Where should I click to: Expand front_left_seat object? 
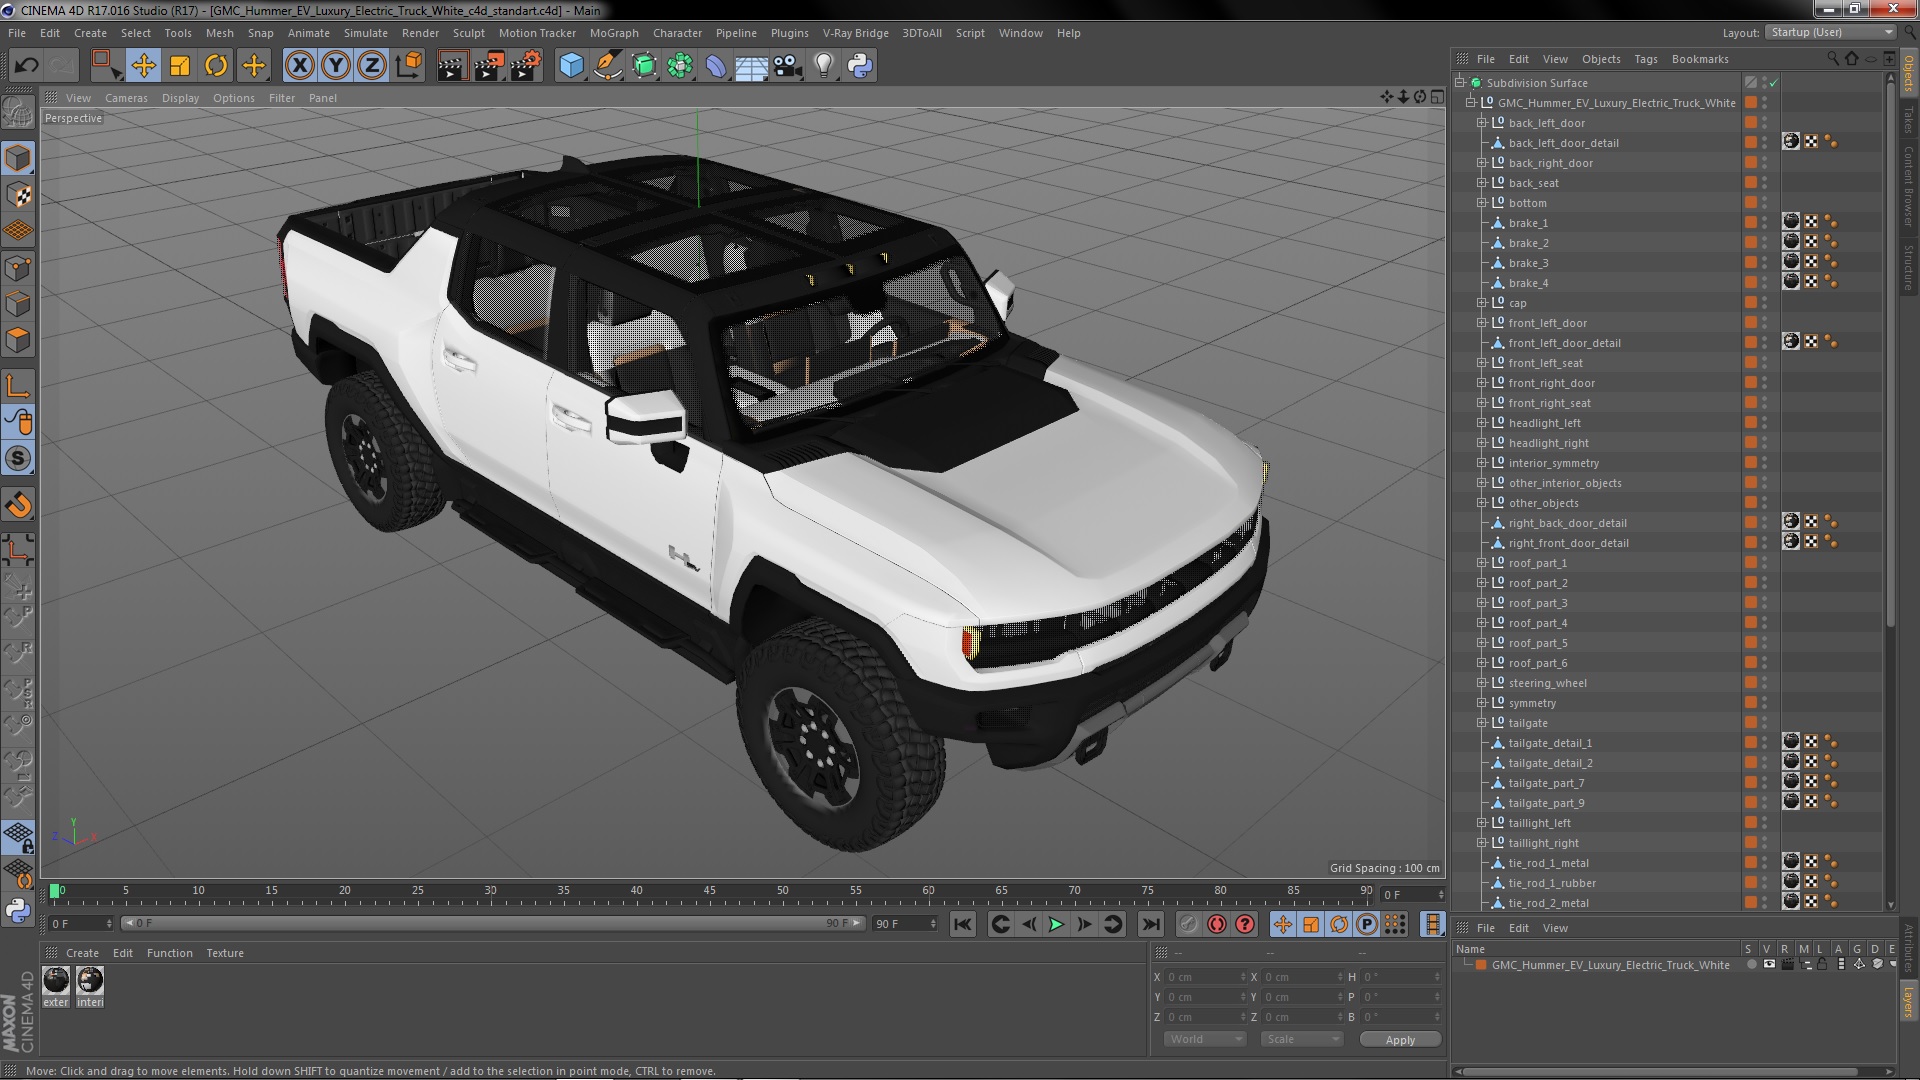tap(1482, 363)
